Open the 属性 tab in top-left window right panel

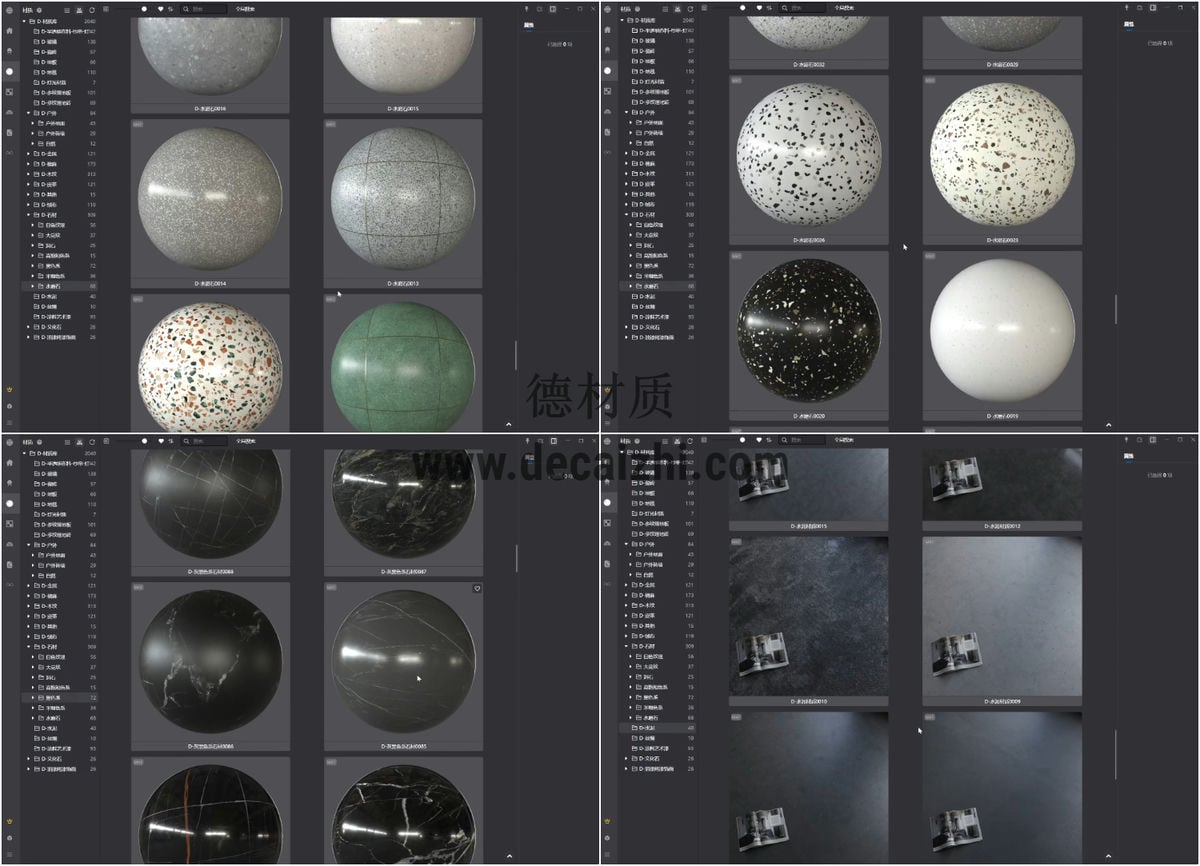coord(529,24)
